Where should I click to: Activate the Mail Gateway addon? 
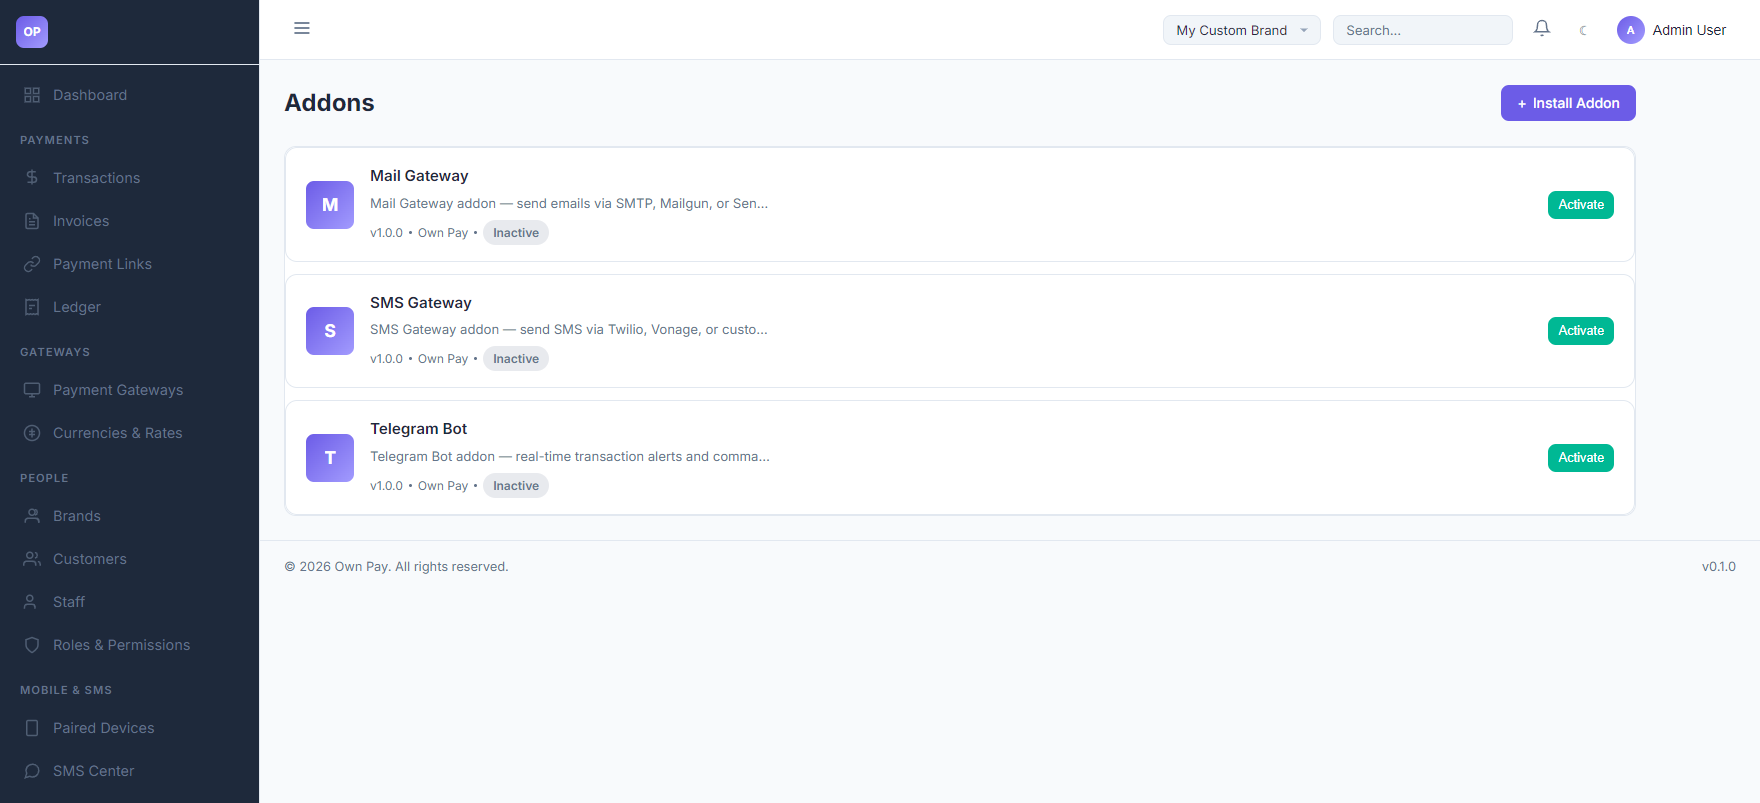1581,205
